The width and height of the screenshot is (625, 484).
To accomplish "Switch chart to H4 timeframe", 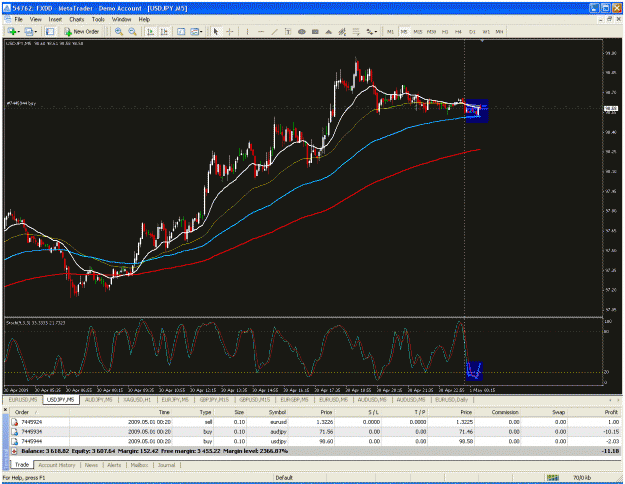I will [458, 31].
